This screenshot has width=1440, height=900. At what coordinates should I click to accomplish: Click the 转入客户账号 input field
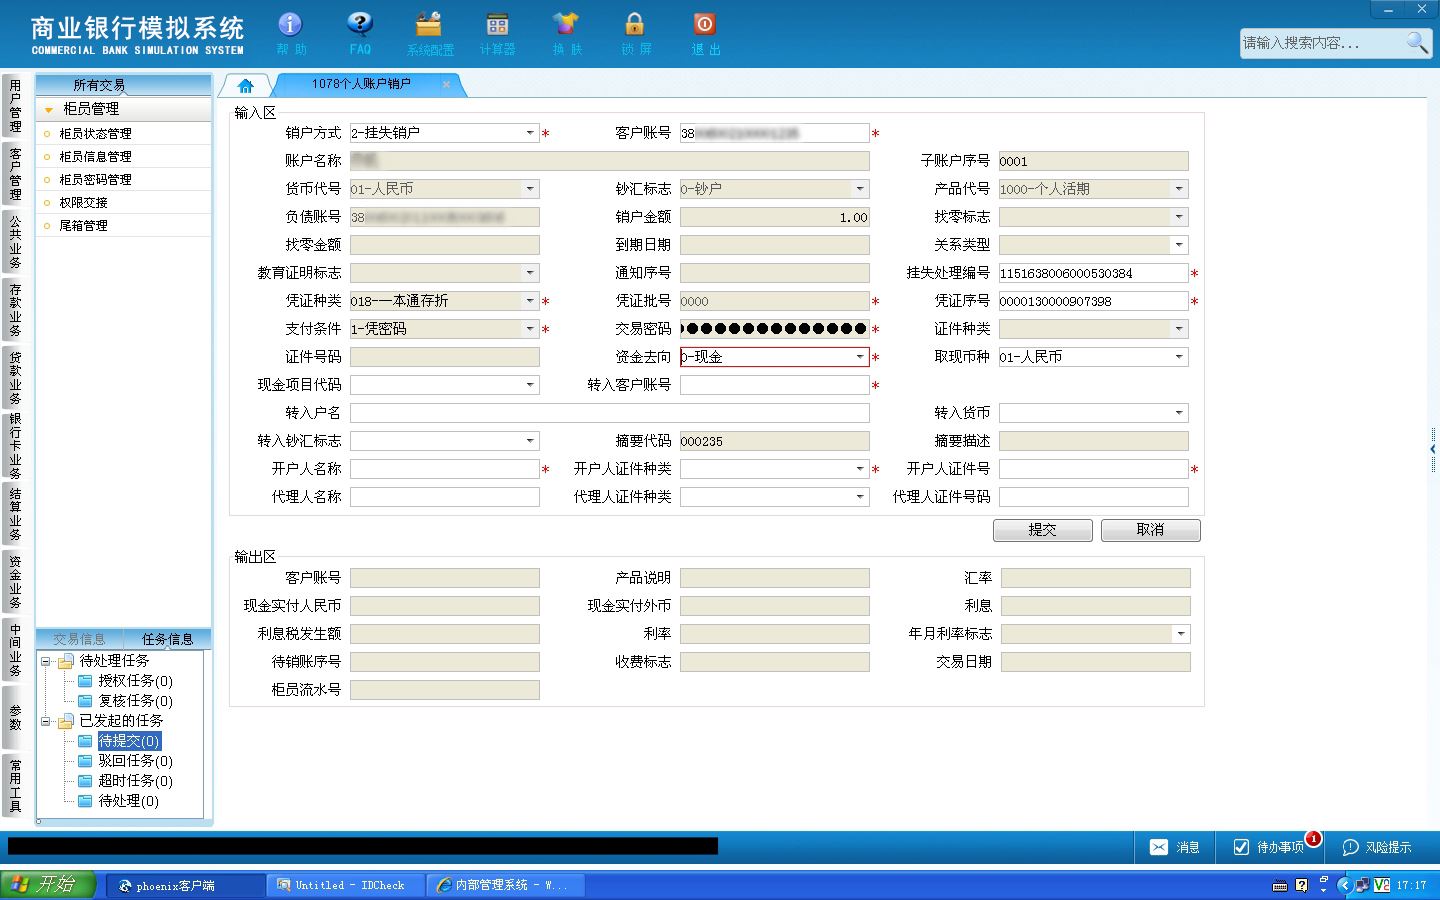775,385
